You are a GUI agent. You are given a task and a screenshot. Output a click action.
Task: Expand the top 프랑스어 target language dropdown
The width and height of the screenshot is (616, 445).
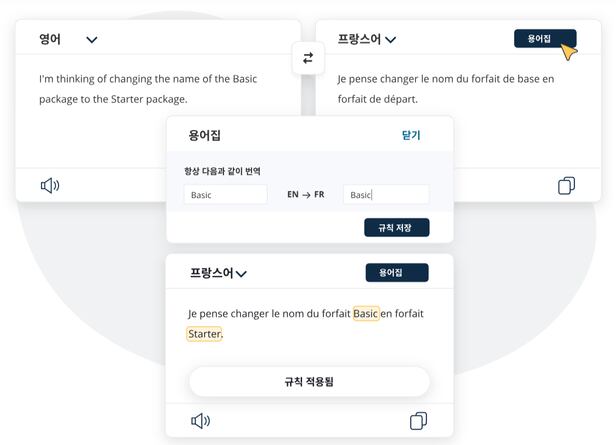click(x=391, y=40)
